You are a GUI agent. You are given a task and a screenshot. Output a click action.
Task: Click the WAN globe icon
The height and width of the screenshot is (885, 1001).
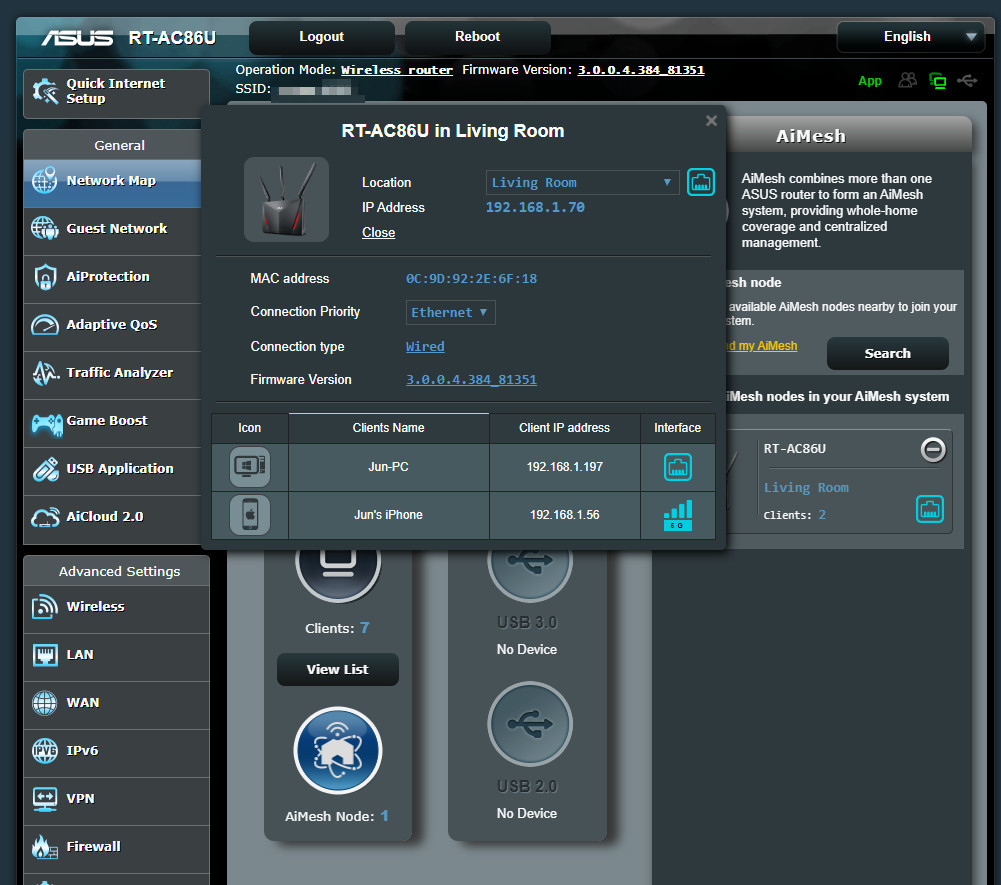coord(45,703)
